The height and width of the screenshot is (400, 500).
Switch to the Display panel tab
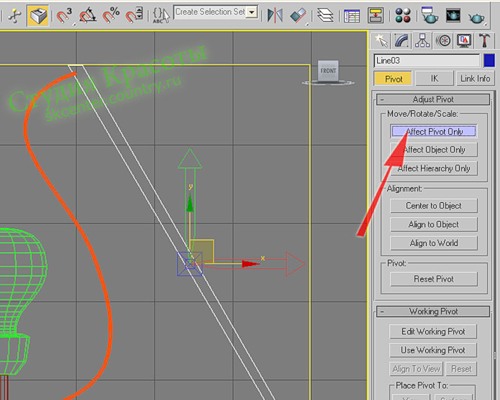pyautogui.click(x=464, y=41)
